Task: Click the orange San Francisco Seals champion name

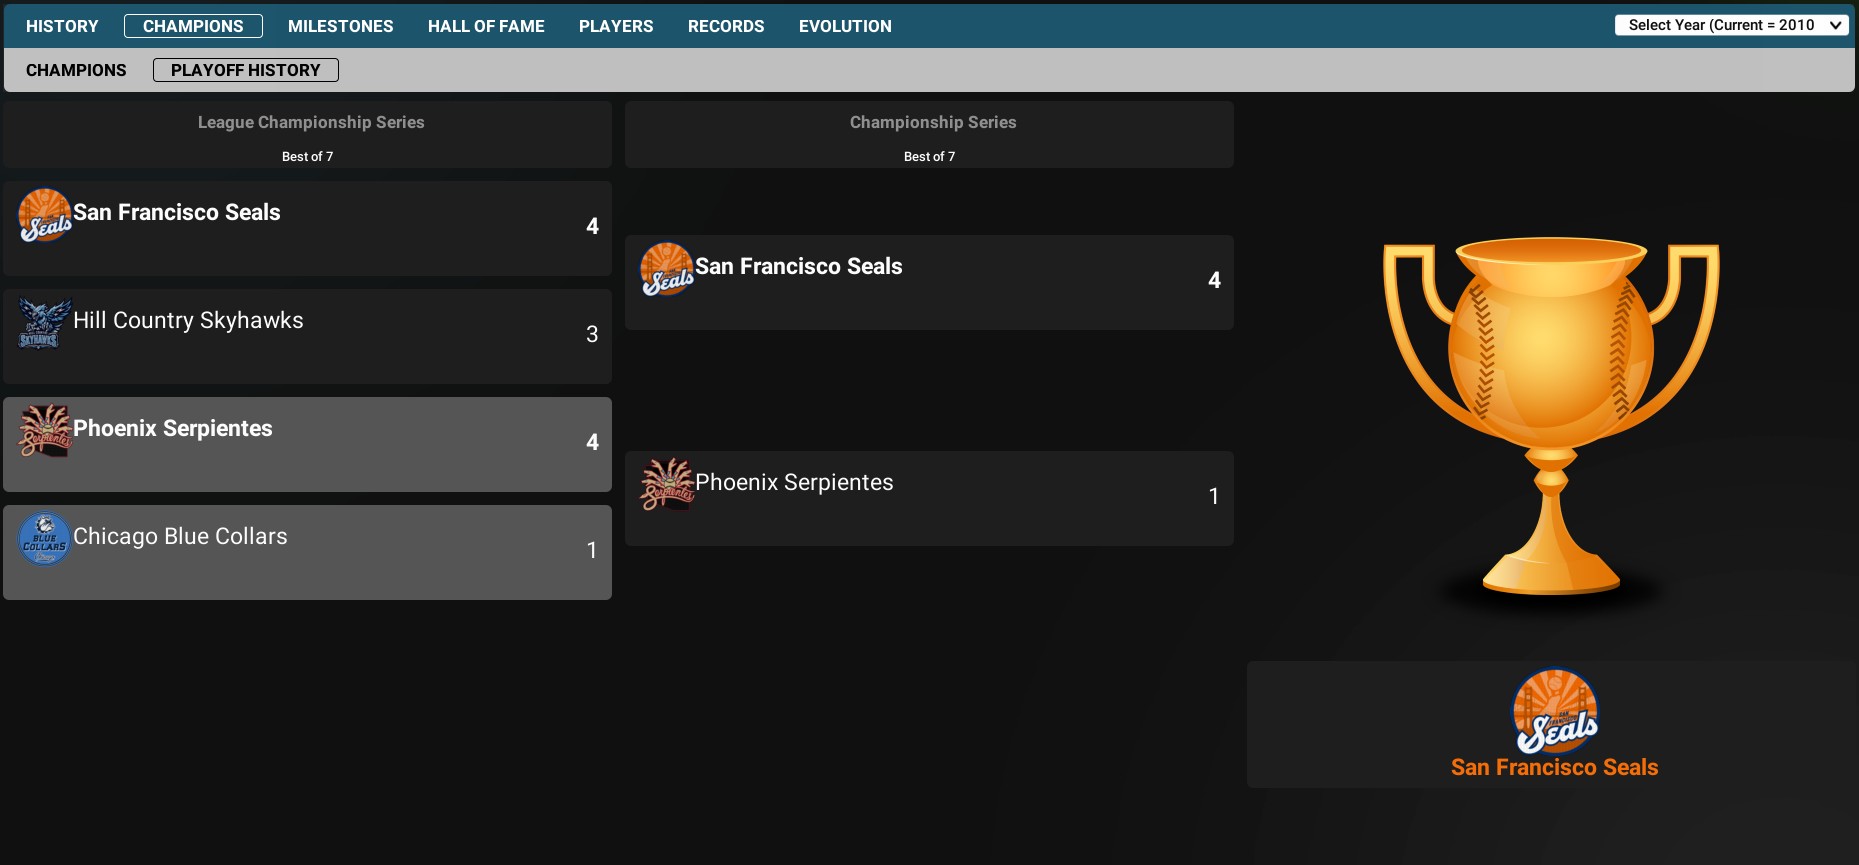Action: tap(1554, 767)
